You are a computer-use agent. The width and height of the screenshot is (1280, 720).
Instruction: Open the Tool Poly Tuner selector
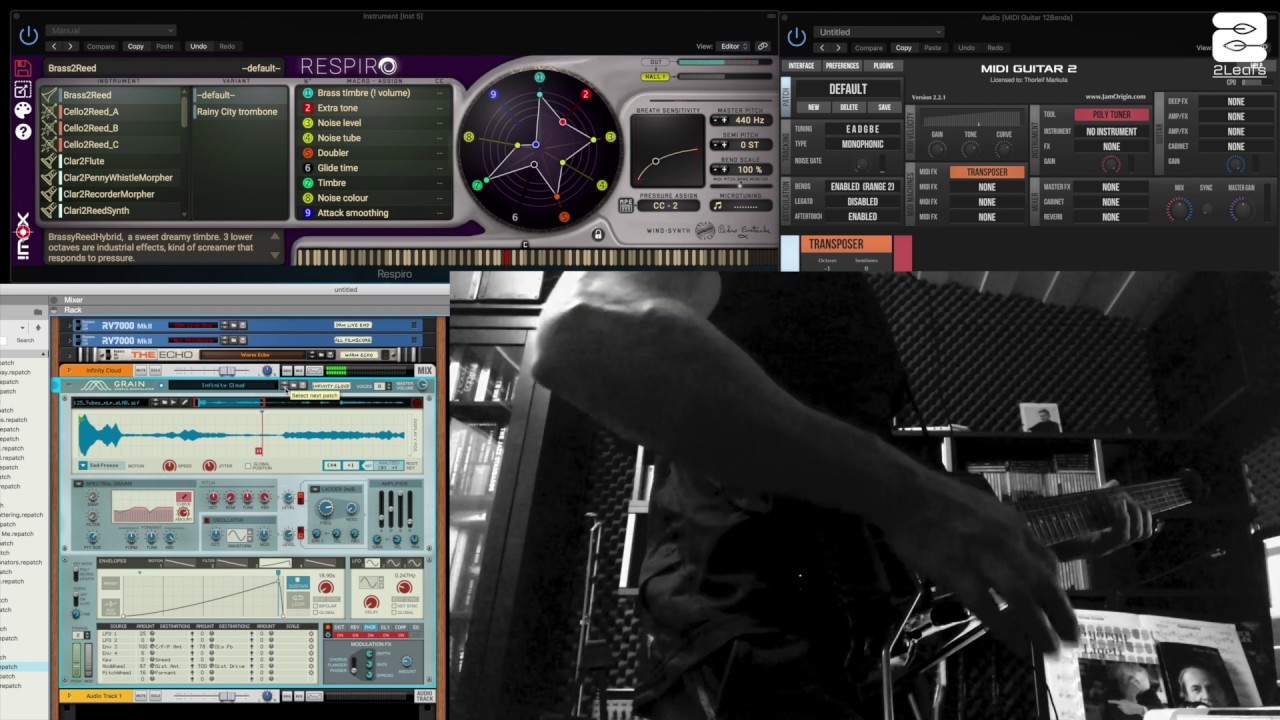[1111, 115]
